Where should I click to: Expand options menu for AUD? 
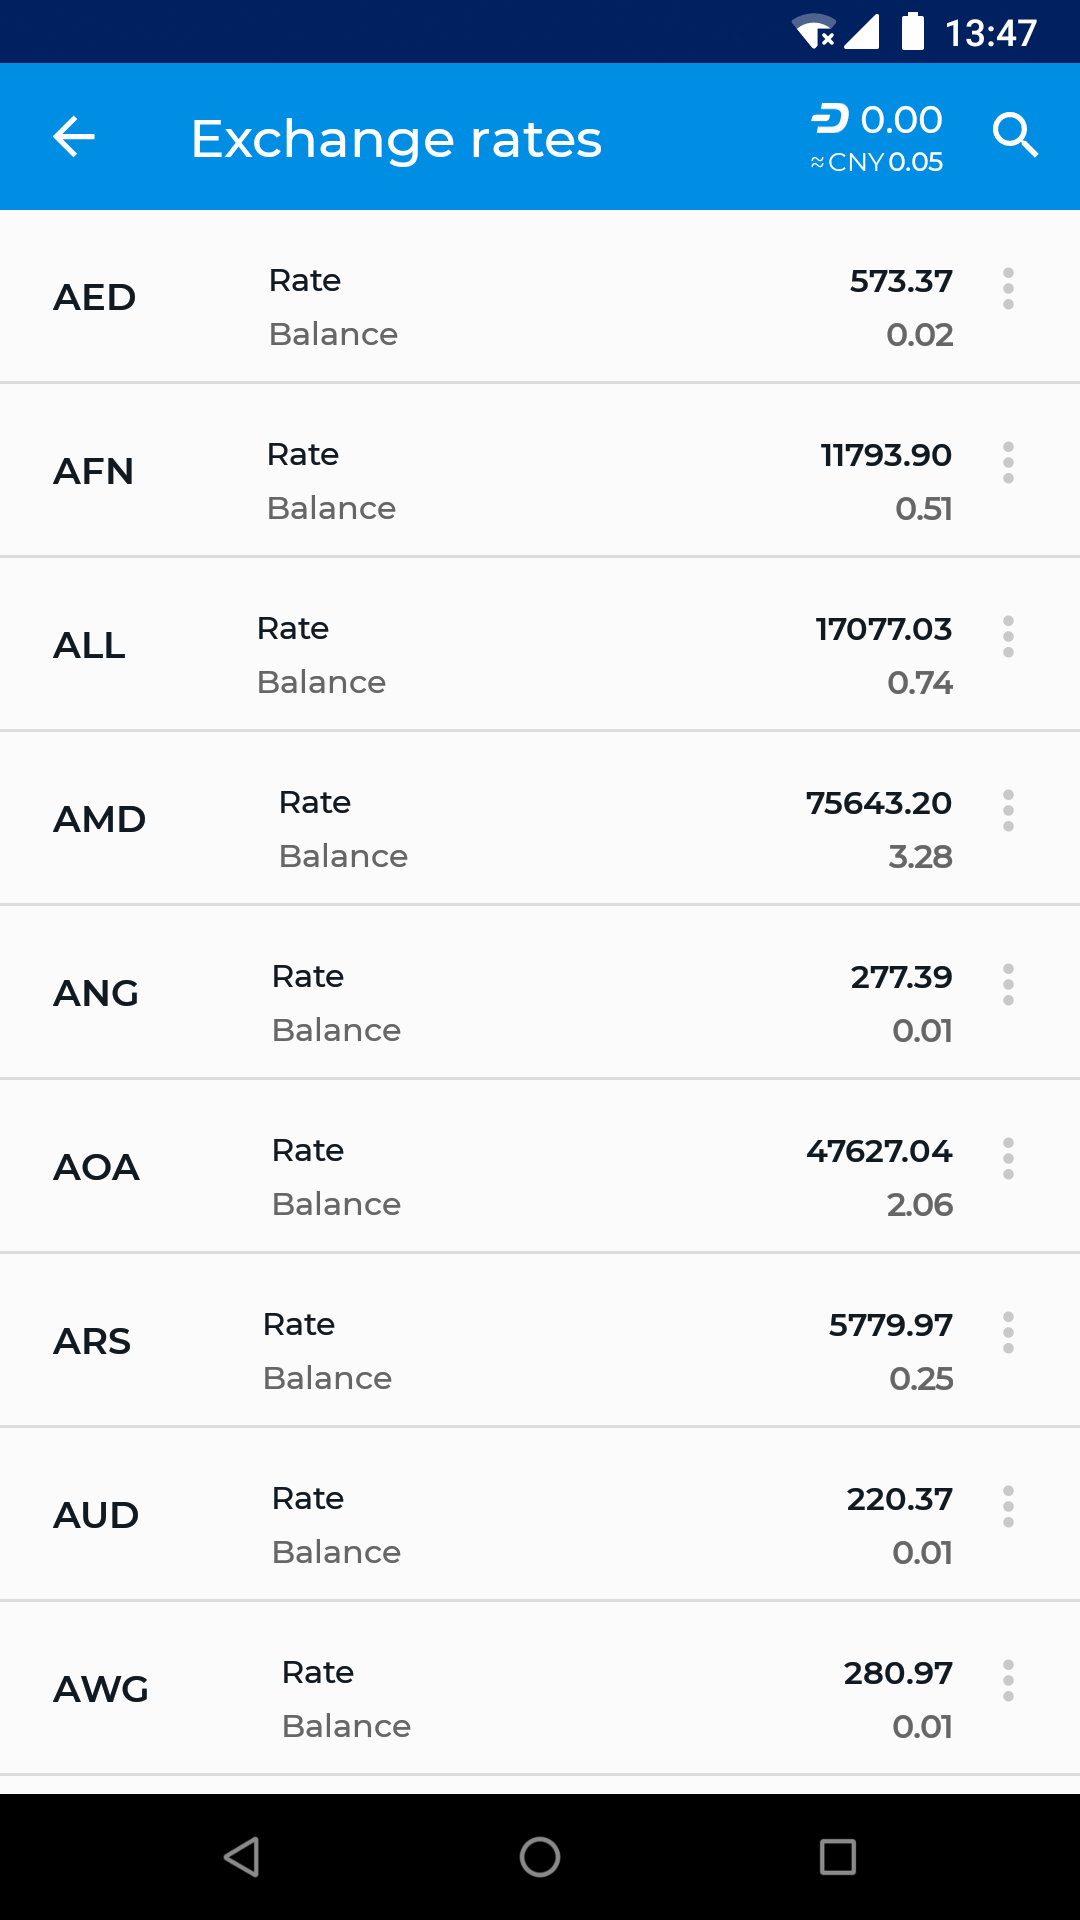coord(1008,1507)
